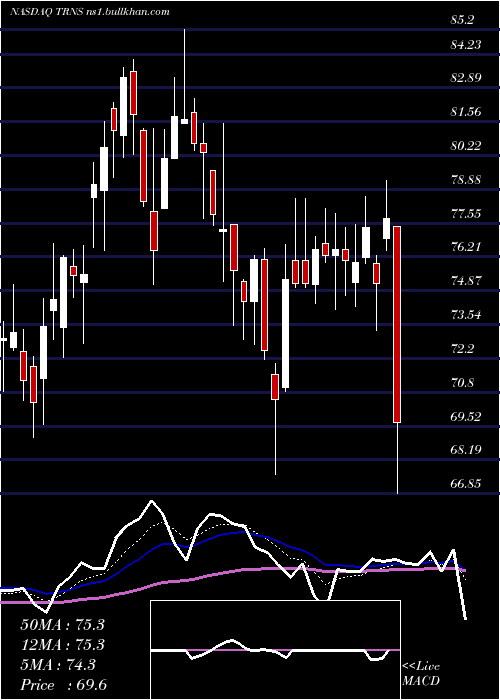The width and height of the screenshot is (500, 700).
Task: Click the 80.22 price axis label
Action: click(466, 146)
